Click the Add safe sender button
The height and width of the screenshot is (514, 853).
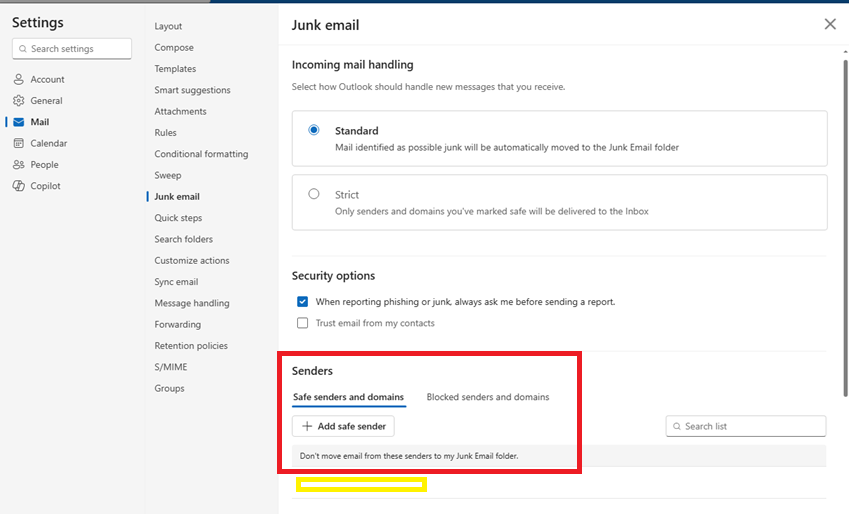343,426
